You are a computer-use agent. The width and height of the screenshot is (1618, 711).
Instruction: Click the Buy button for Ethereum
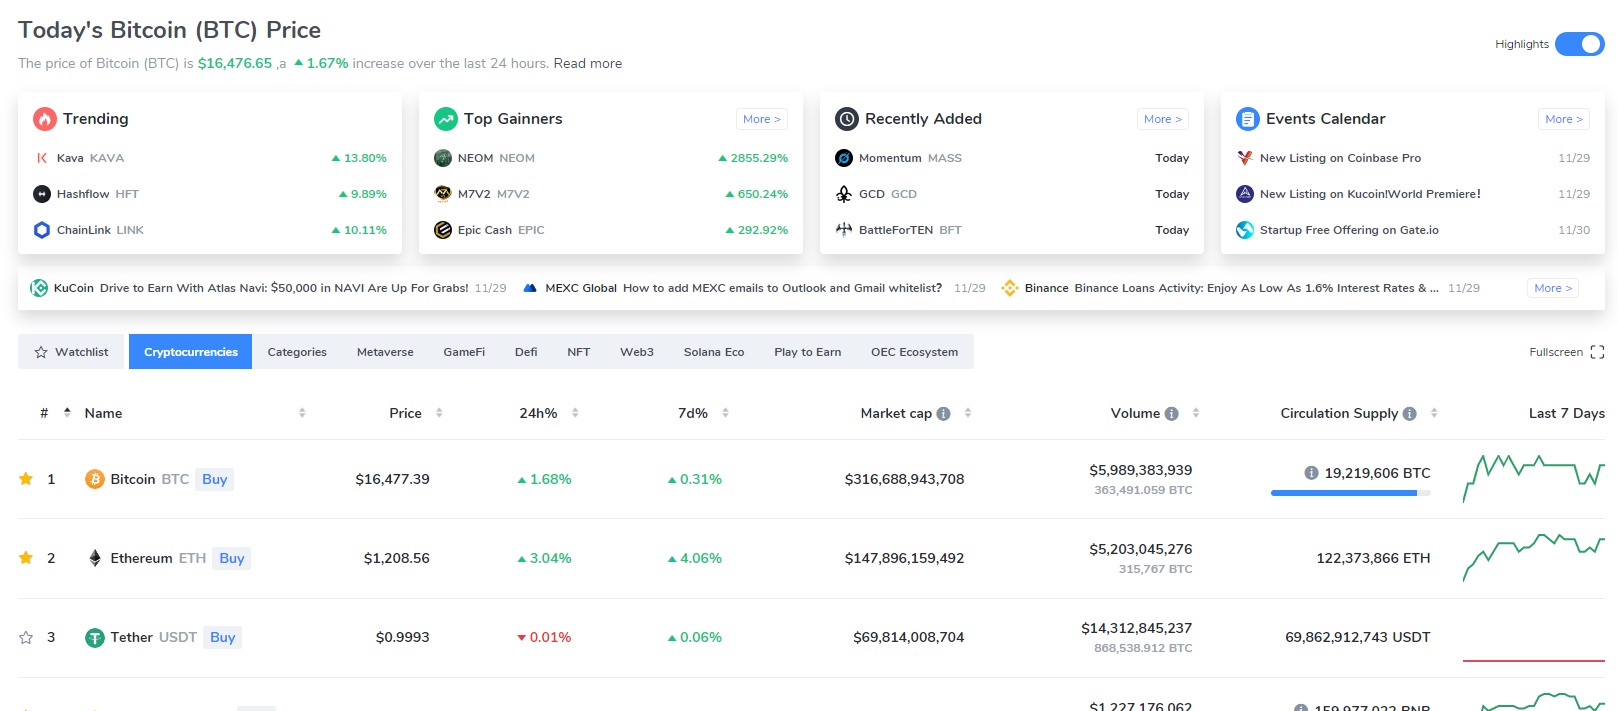click(x=232, y=558)
